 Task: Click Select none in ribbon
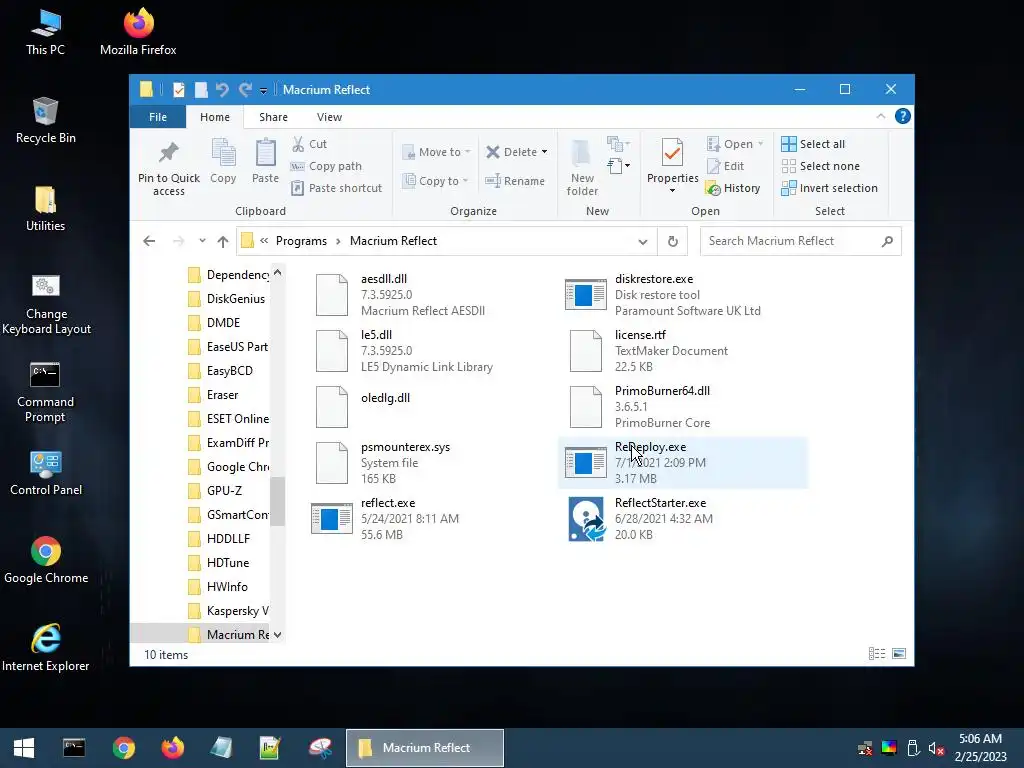(821, 166)
